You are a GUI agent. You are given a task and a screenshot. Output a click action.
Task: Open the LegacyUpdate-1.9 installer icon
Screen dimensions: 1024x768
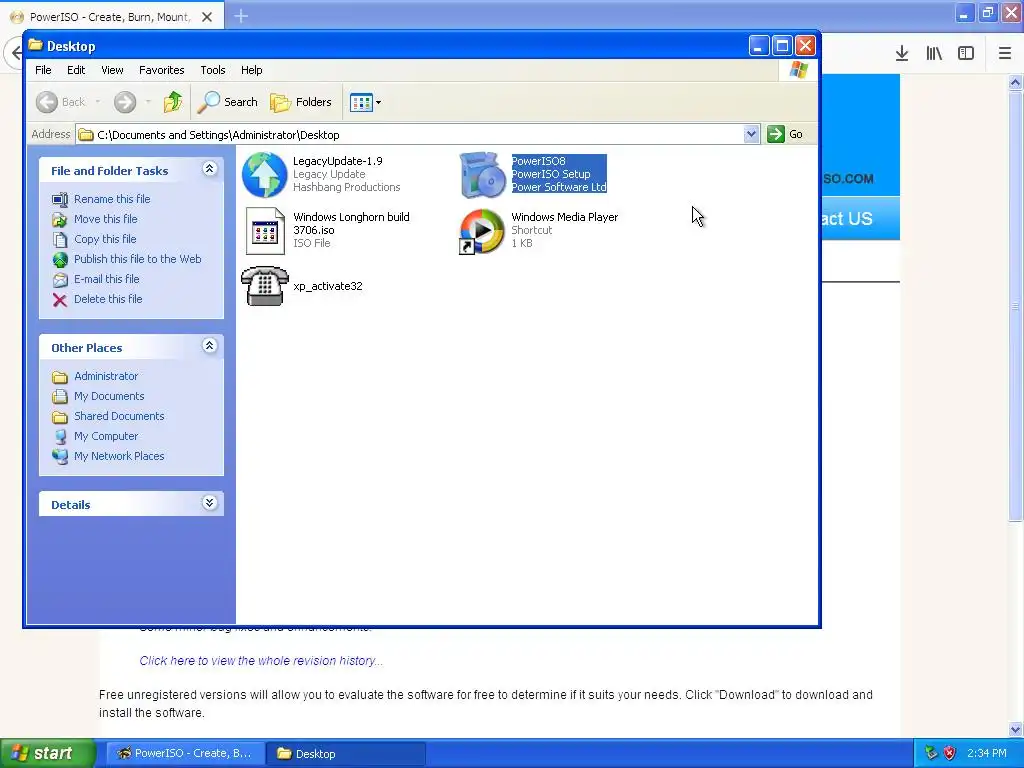tap(264, 174)
